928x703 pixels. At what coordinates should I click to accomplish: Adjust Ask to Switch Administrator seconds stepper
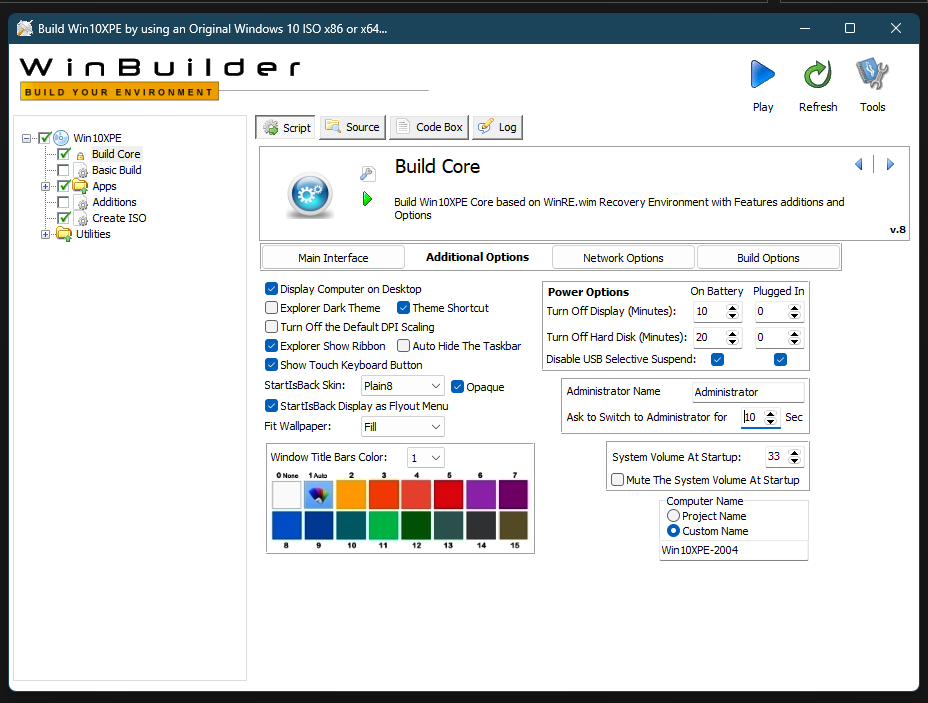[x=770, y=417]
